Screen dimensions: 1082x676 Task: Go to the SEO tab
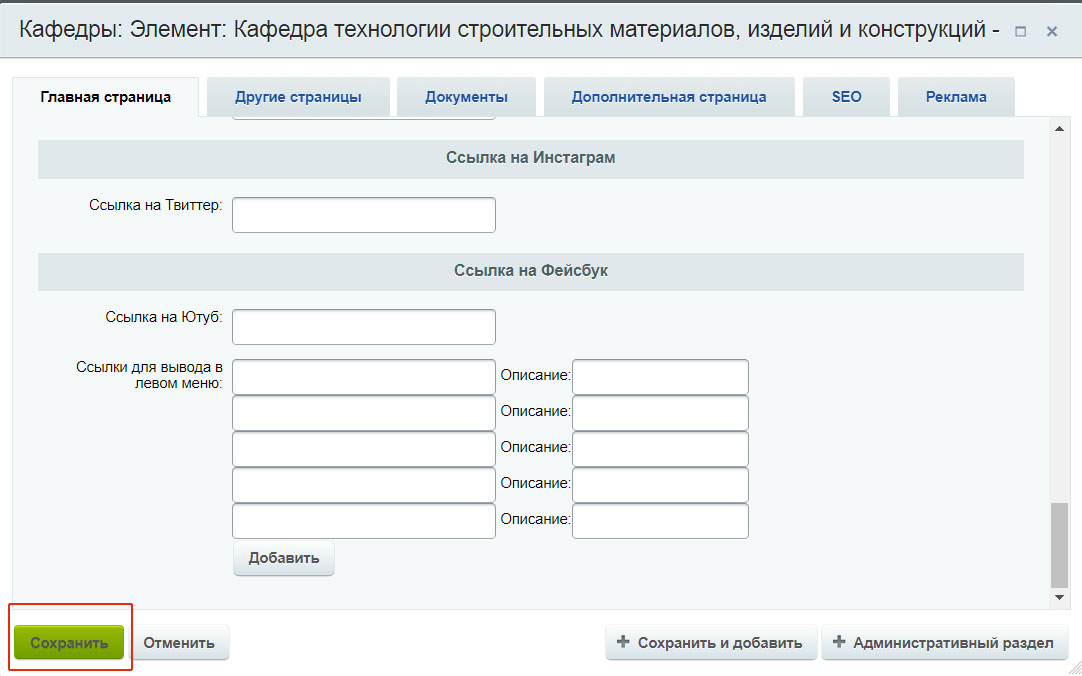pos(846,97)
